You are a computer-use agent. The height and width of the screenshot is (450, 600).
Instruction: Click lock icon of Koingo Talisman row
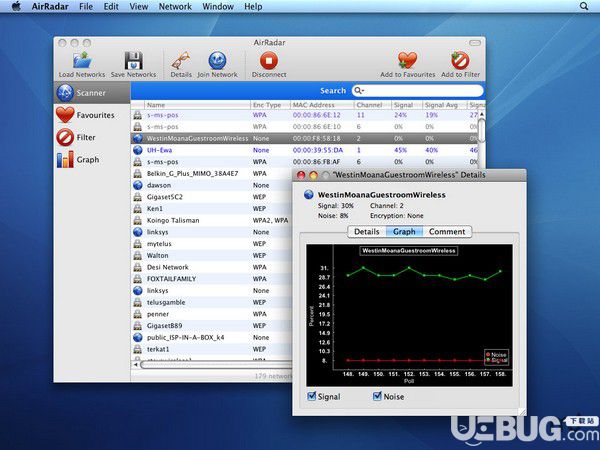tap(138, 220)
